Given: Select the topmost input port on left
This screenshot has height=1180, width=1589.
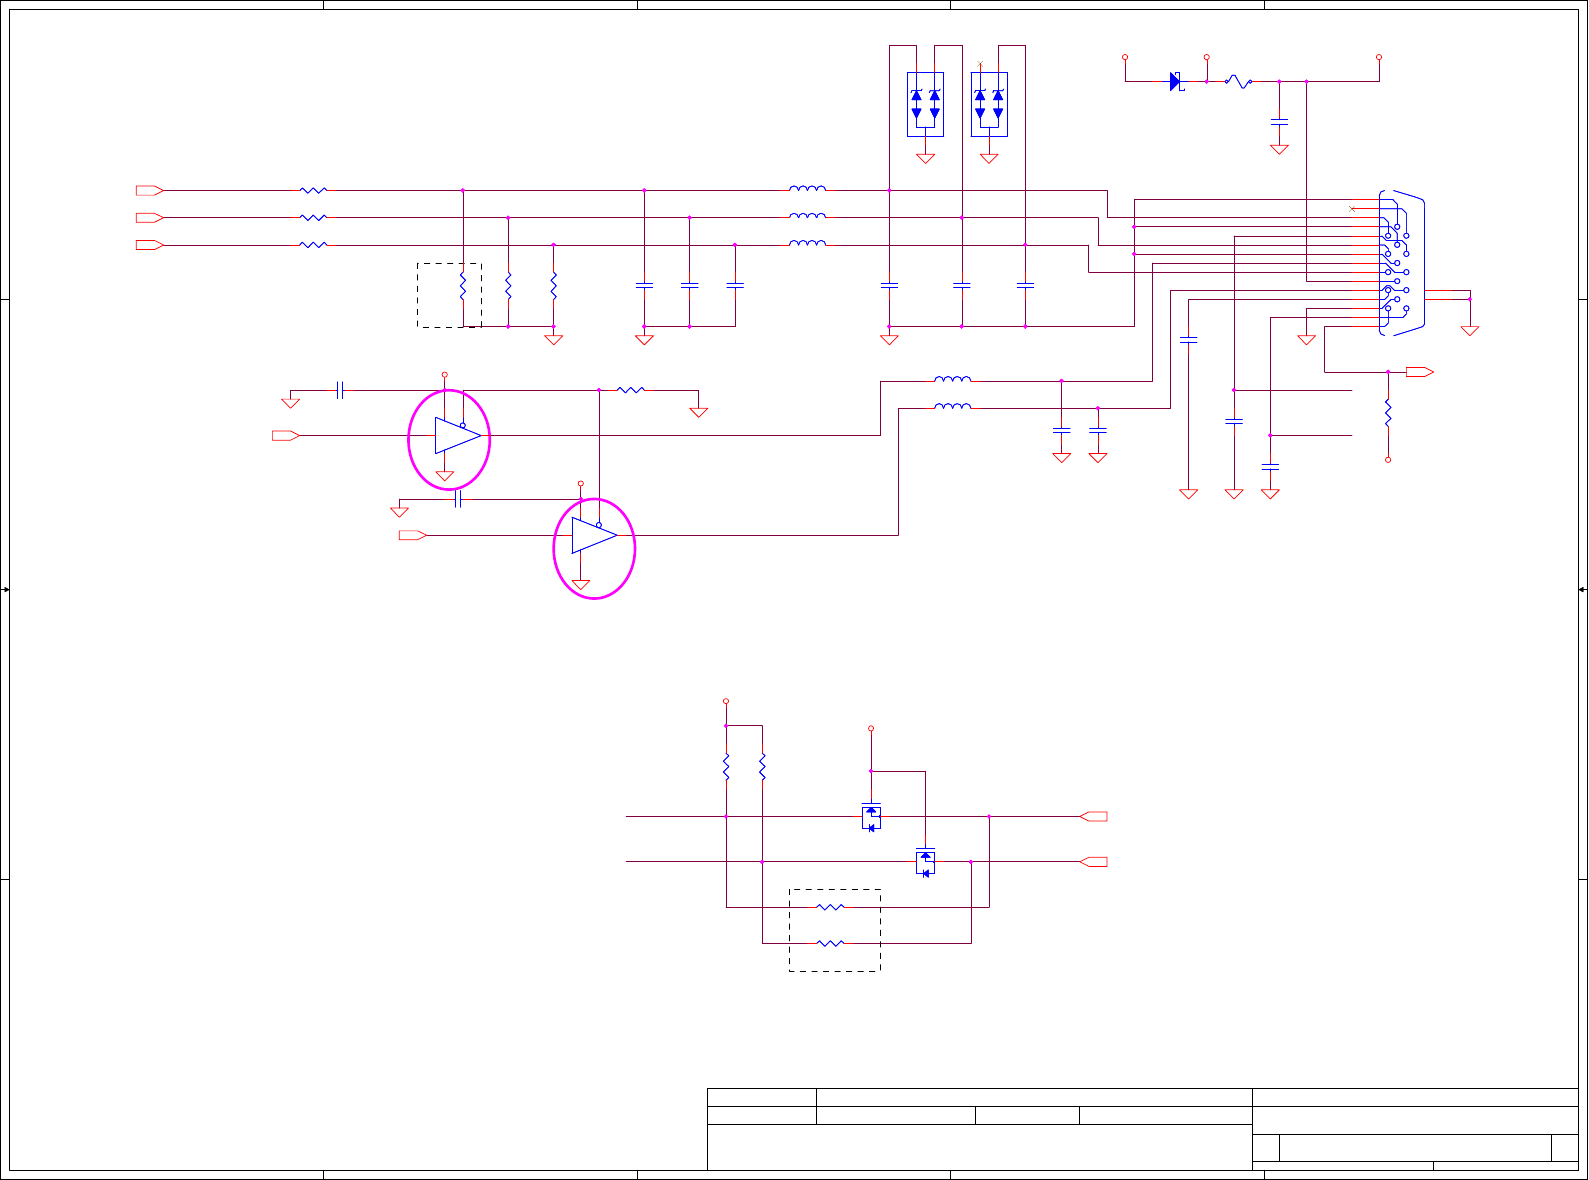Looking at the screenshot, I should tap(150, 190).
